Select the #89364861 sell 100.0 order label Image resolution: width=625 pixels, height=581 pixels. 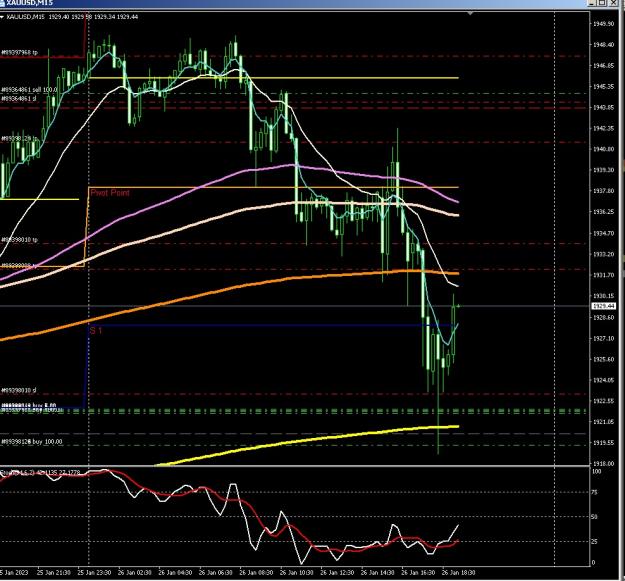pyautogui.click(x=29, y=90)
